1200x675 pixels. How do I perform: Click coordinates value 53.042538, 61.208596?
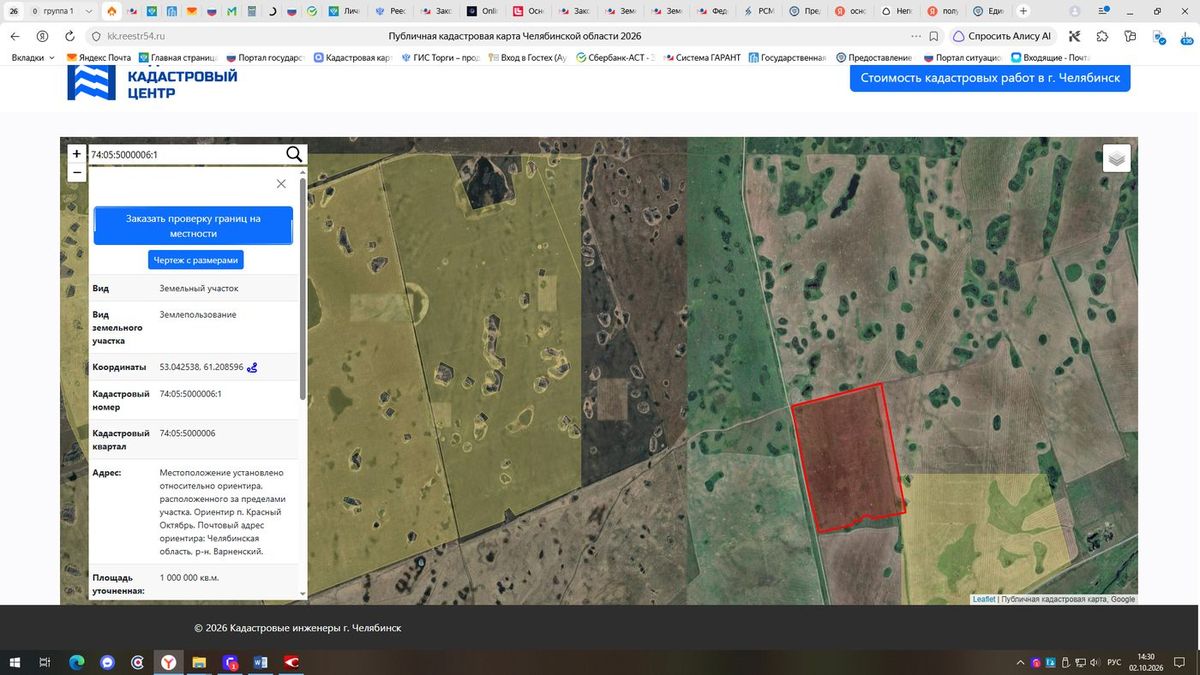coord(201,367)
